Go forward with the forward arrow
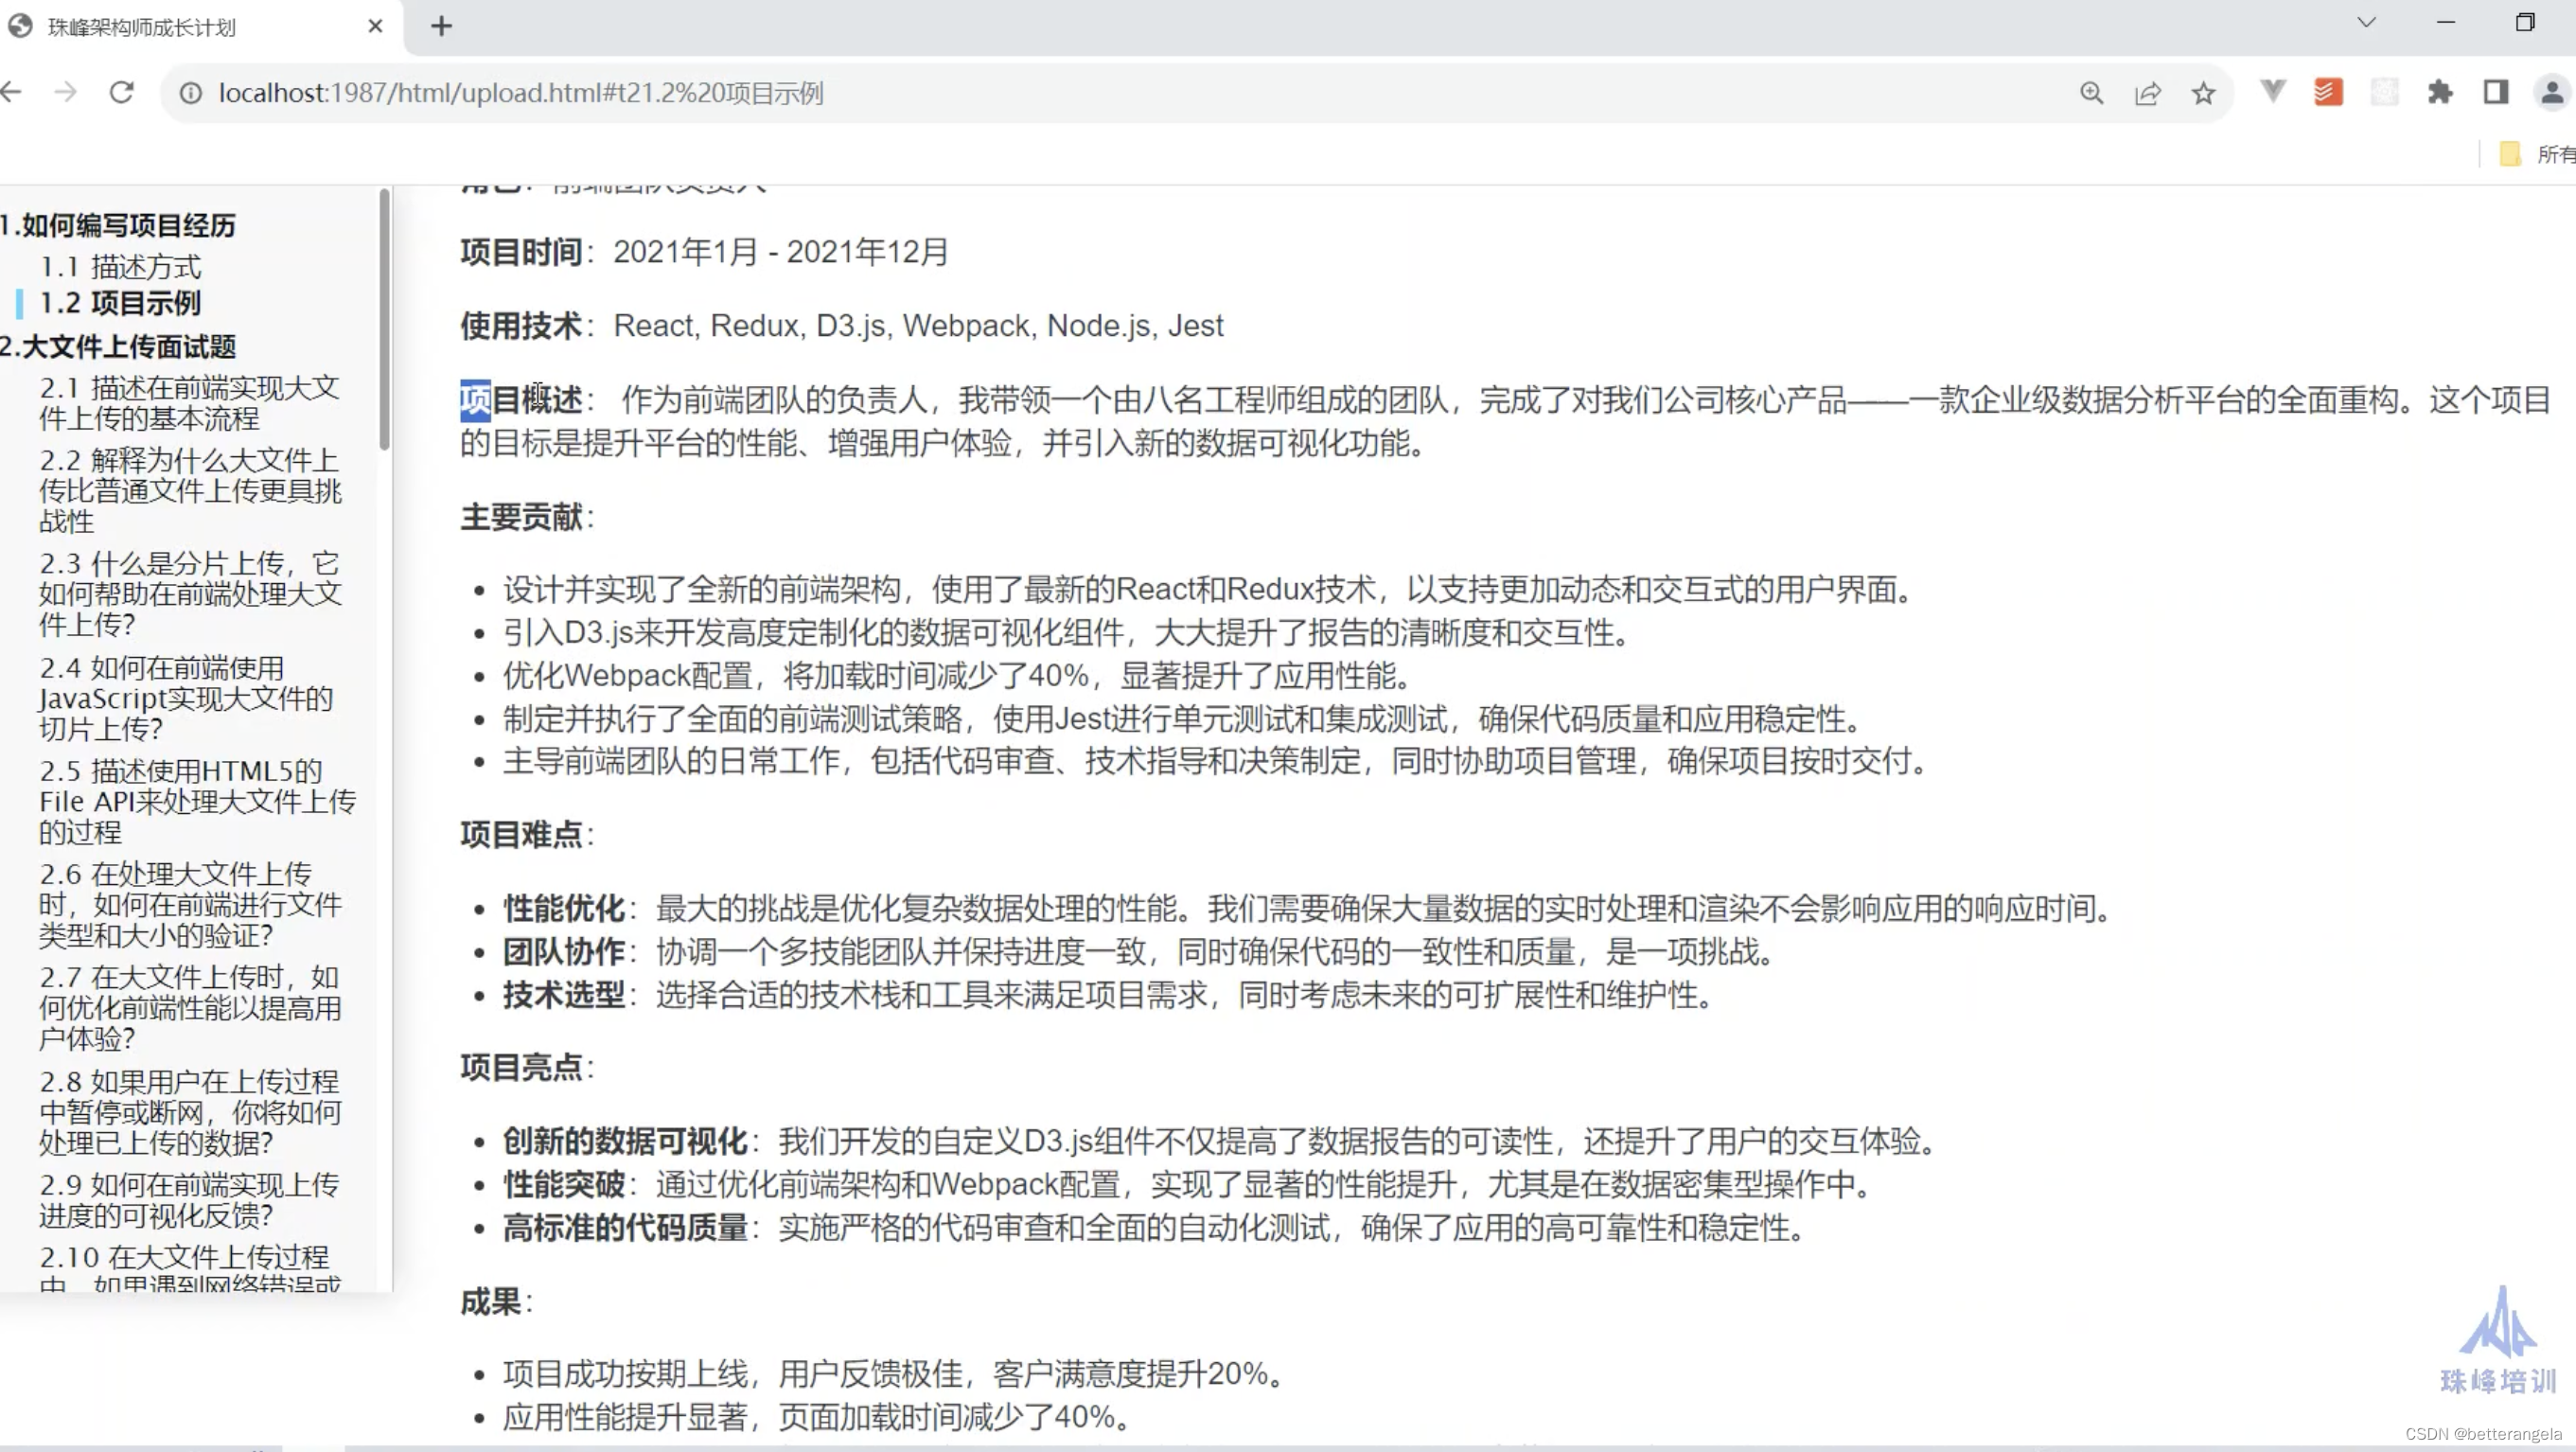 click(65, 93)
